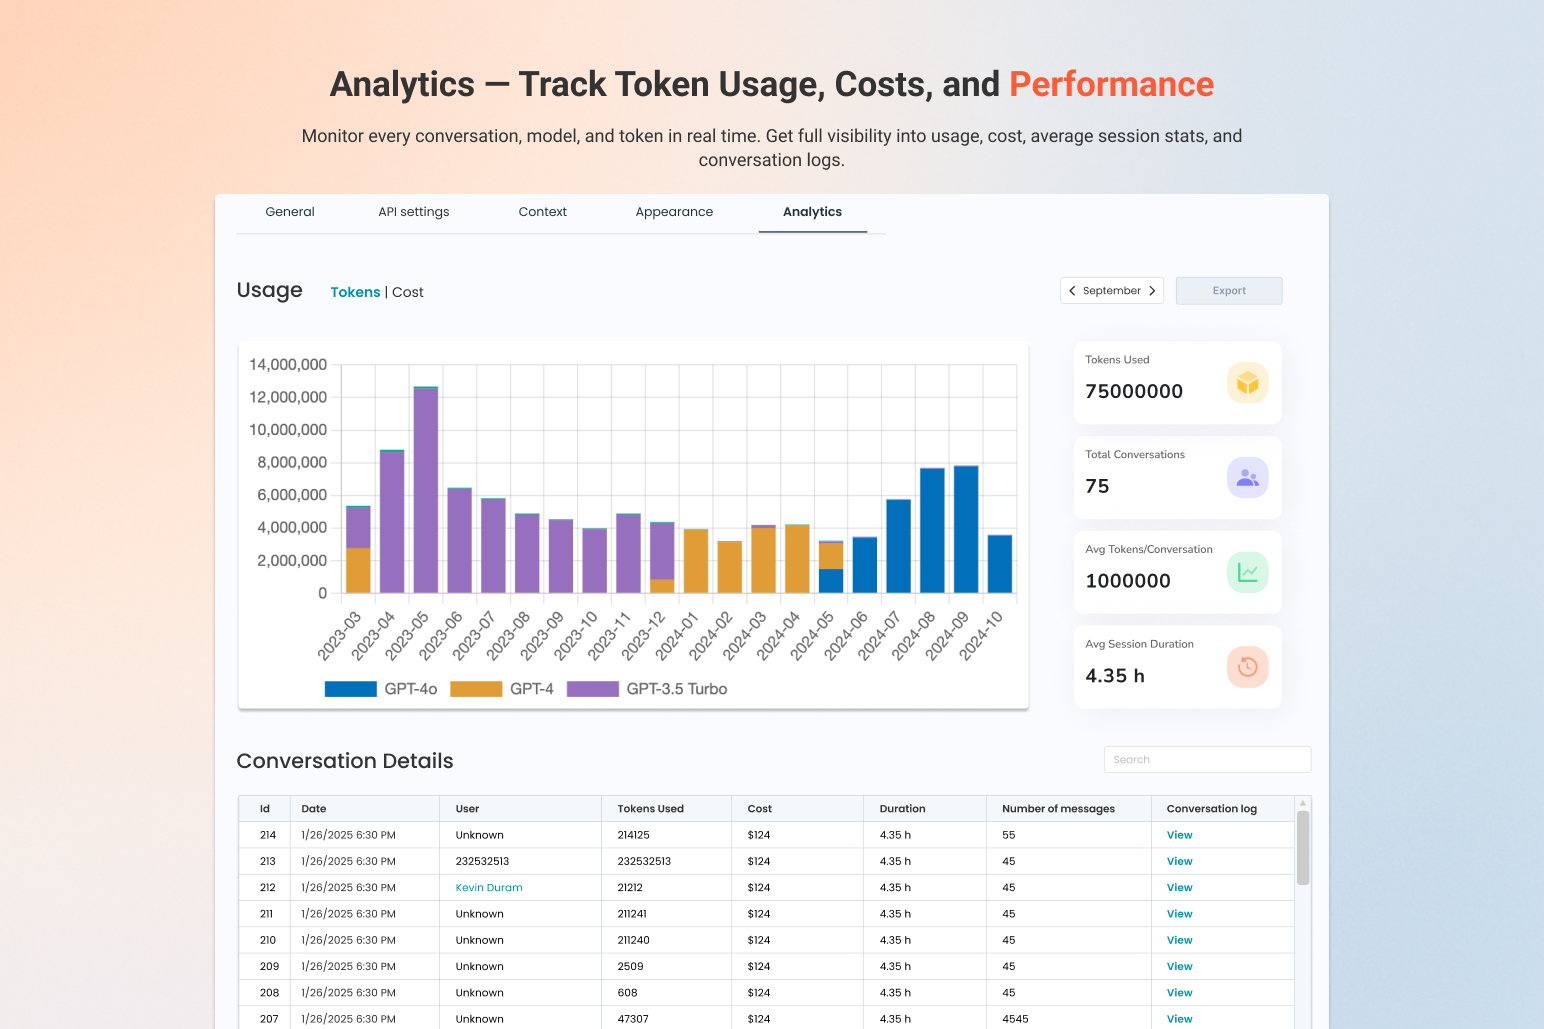Click the Export button
1544x1029 pixels.
pyautogui.click(x=1229, y=290)
